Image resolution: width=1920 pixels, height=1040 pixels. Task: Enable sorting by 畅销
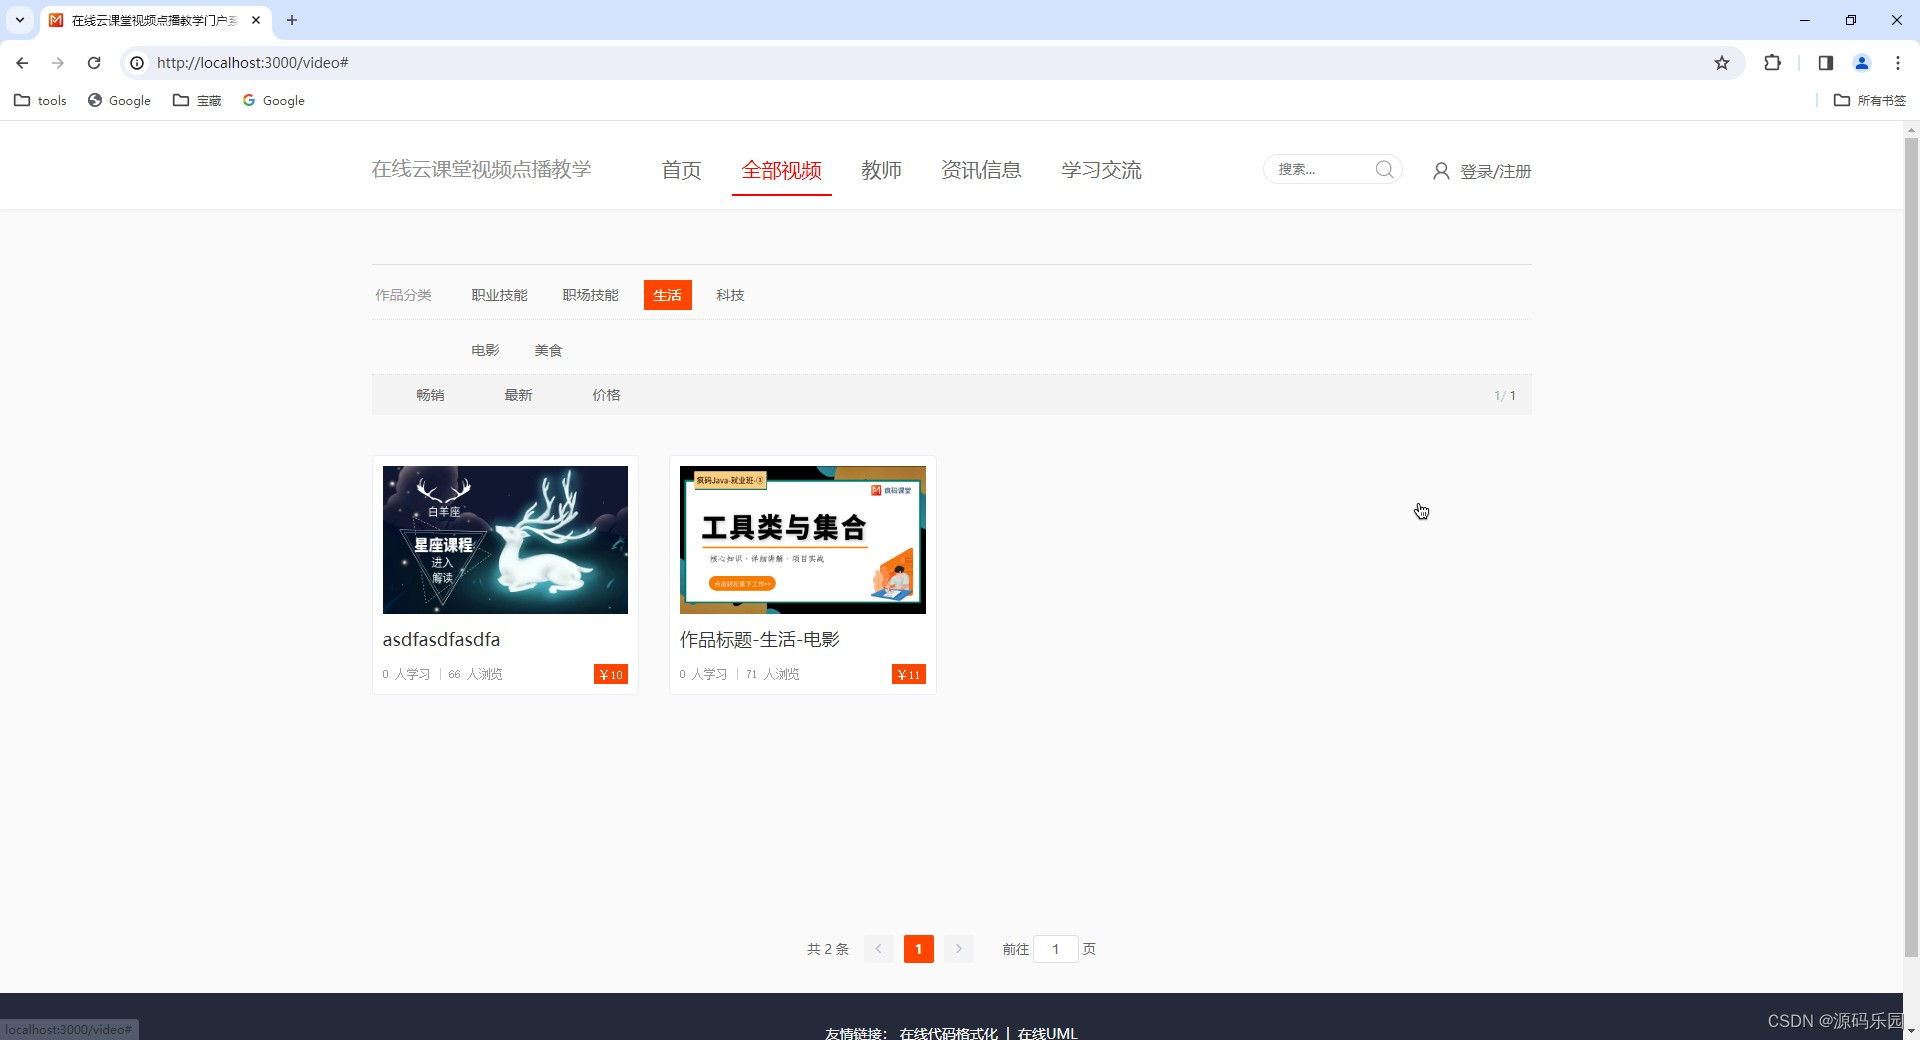[430, 394]
